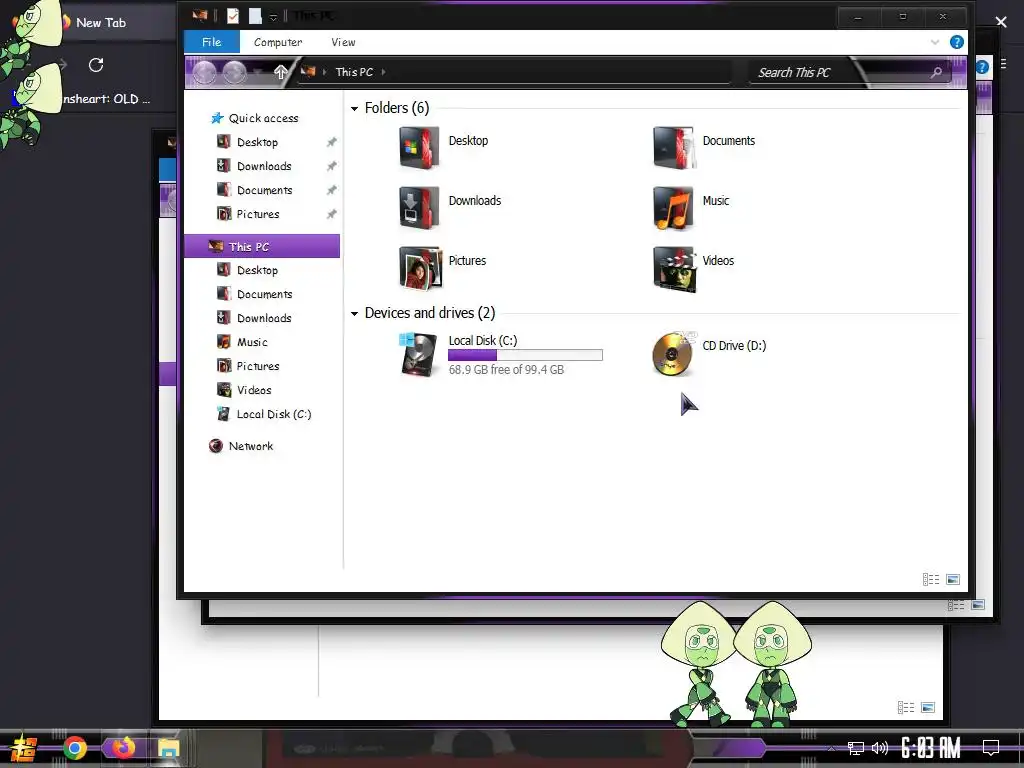The image size is (1024, 768).
Task: Collapse the Folders (6) group
Action: 354,108
